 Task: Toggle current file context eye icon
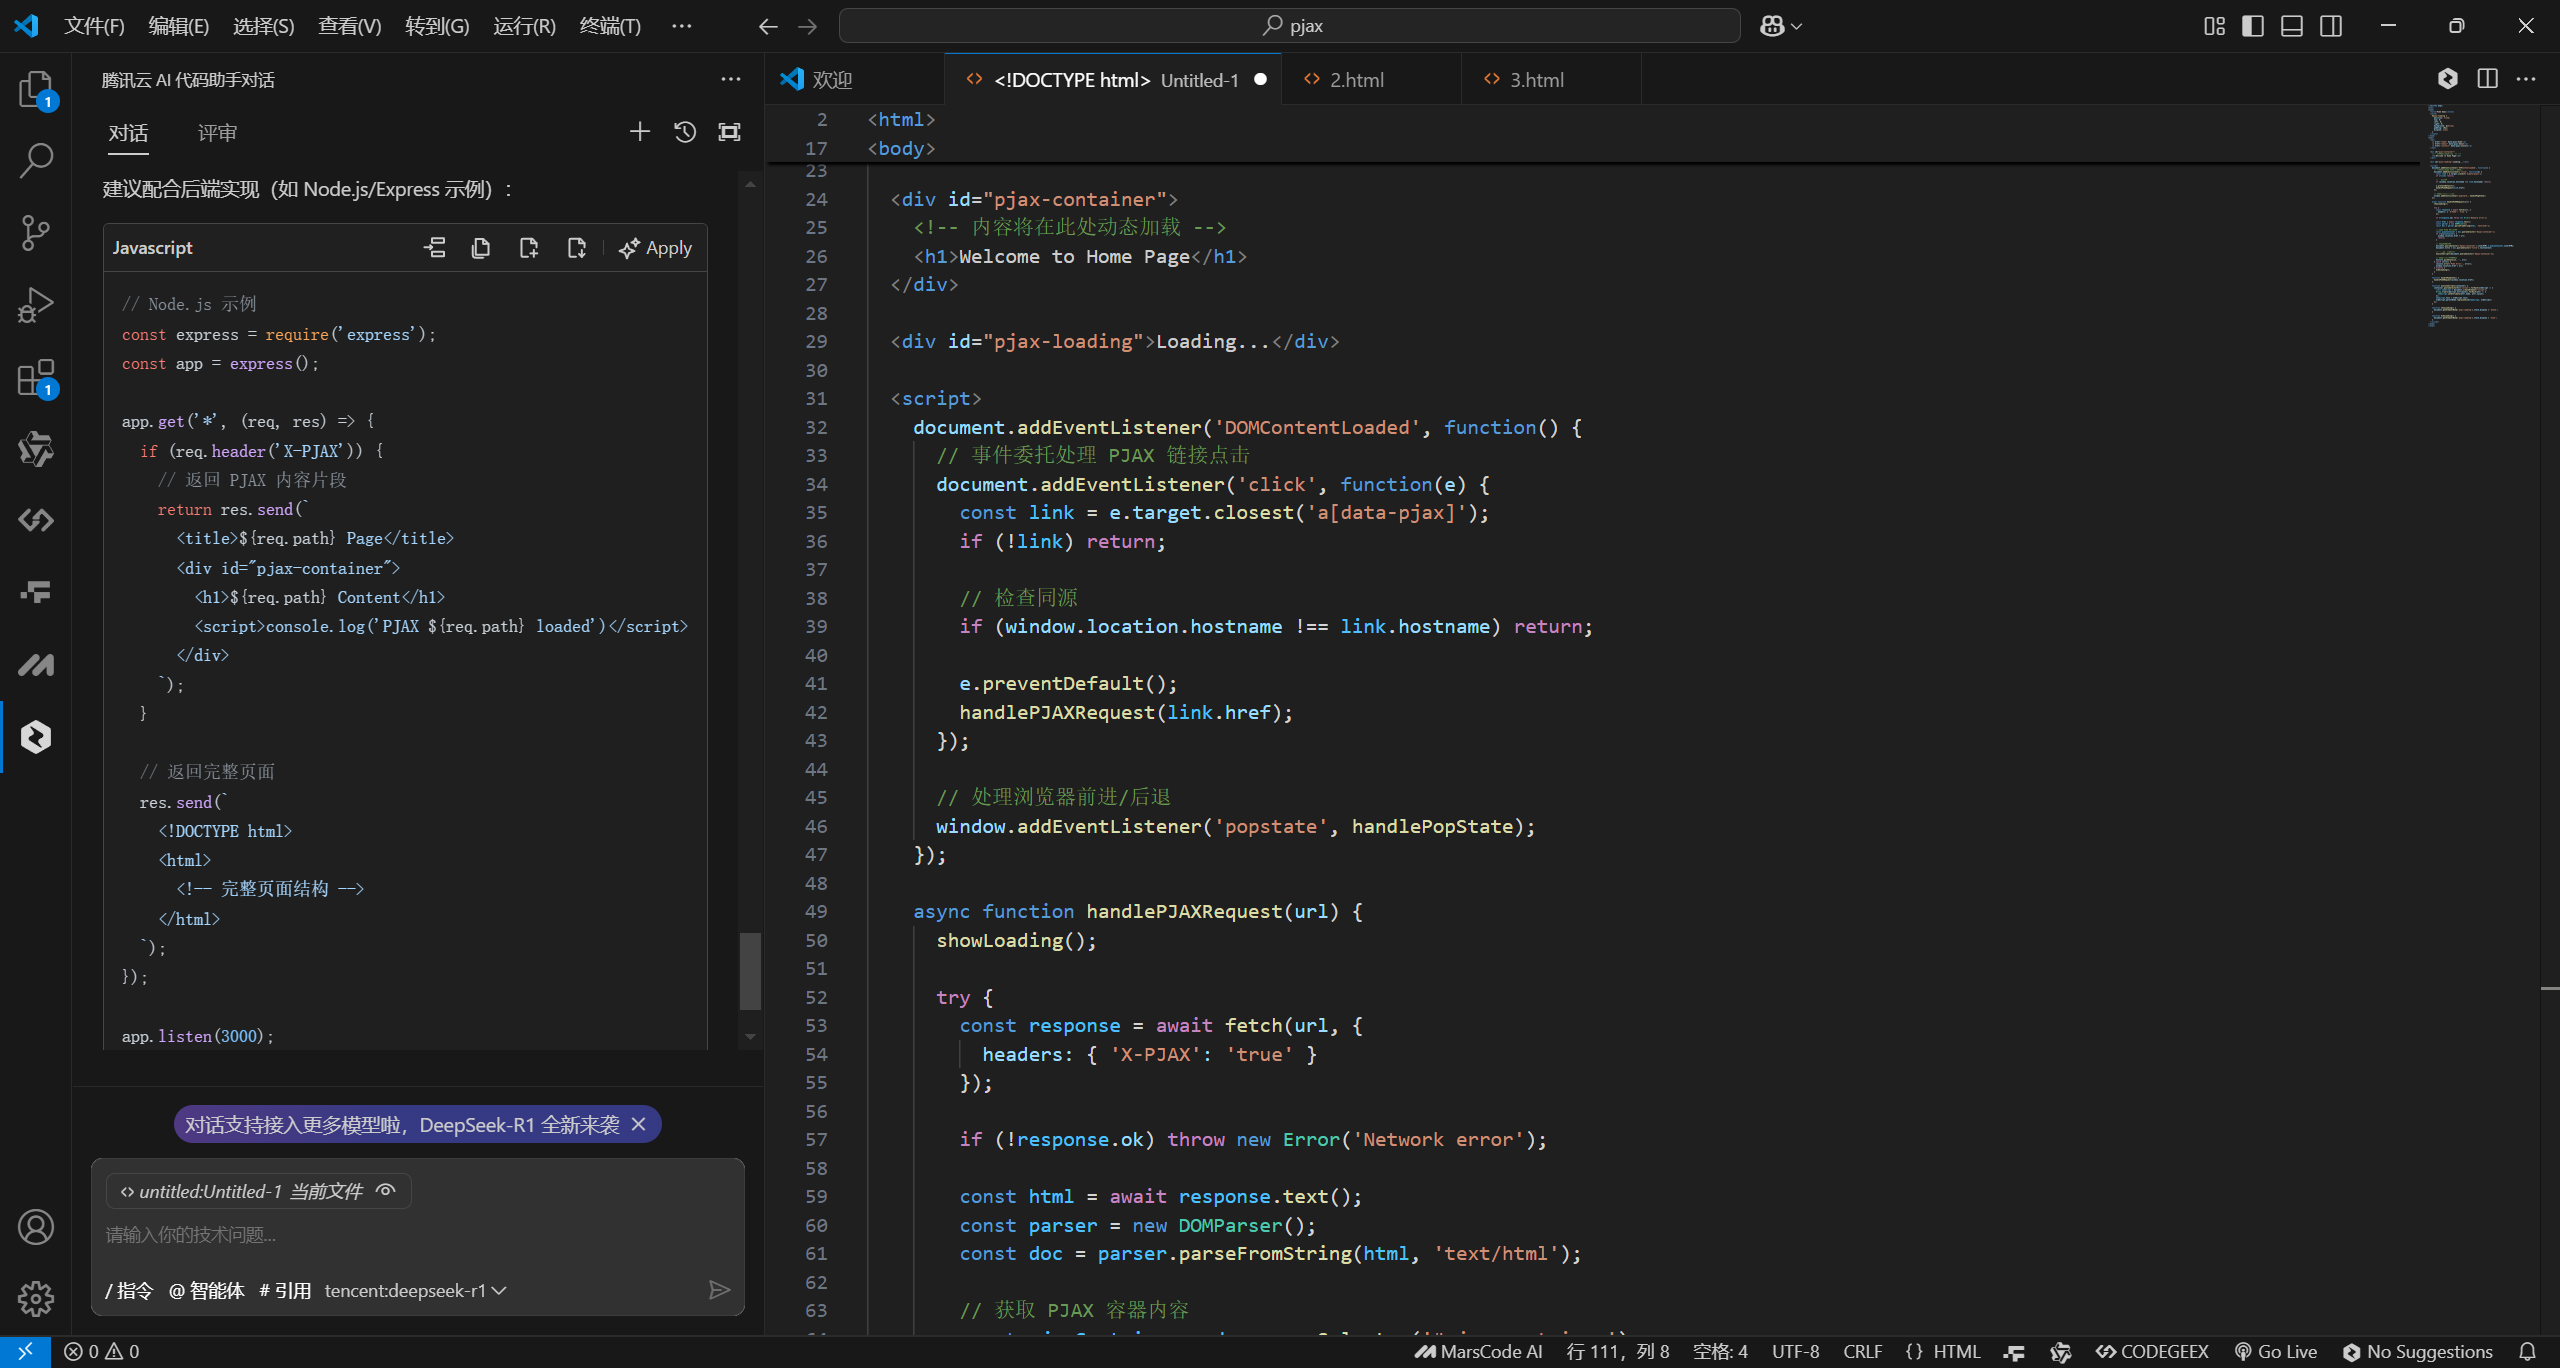point(386,1191)
